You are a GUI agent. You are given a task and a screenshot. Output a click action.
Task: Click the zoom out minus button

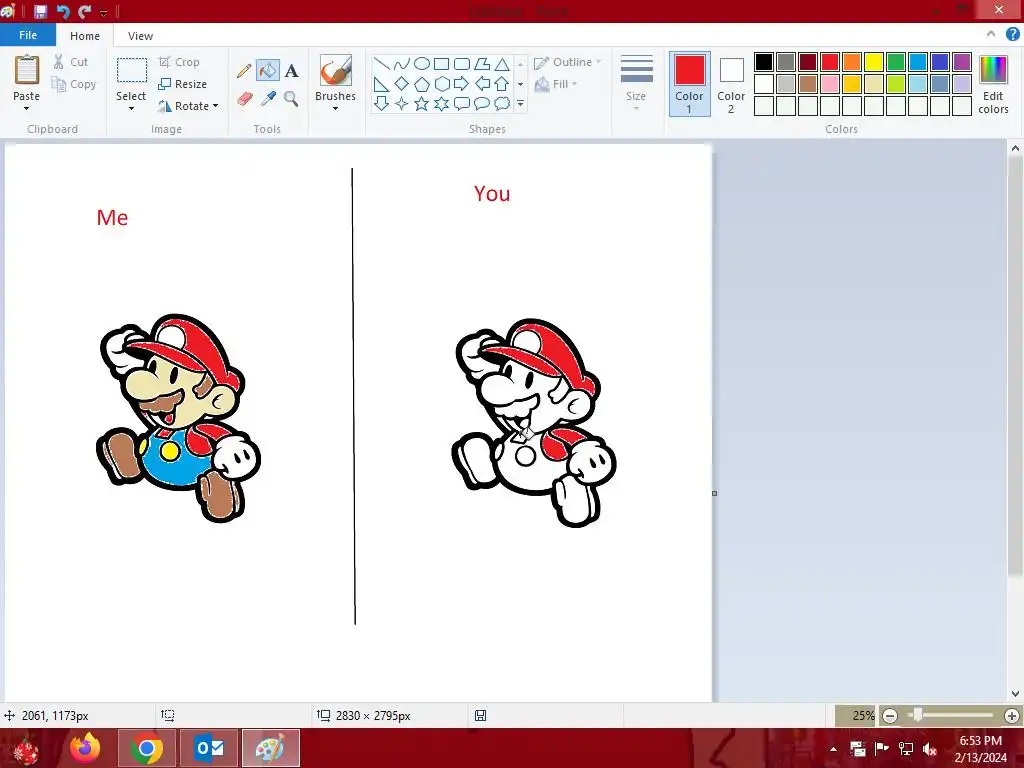pyautogui.click(x=889, y=716)
